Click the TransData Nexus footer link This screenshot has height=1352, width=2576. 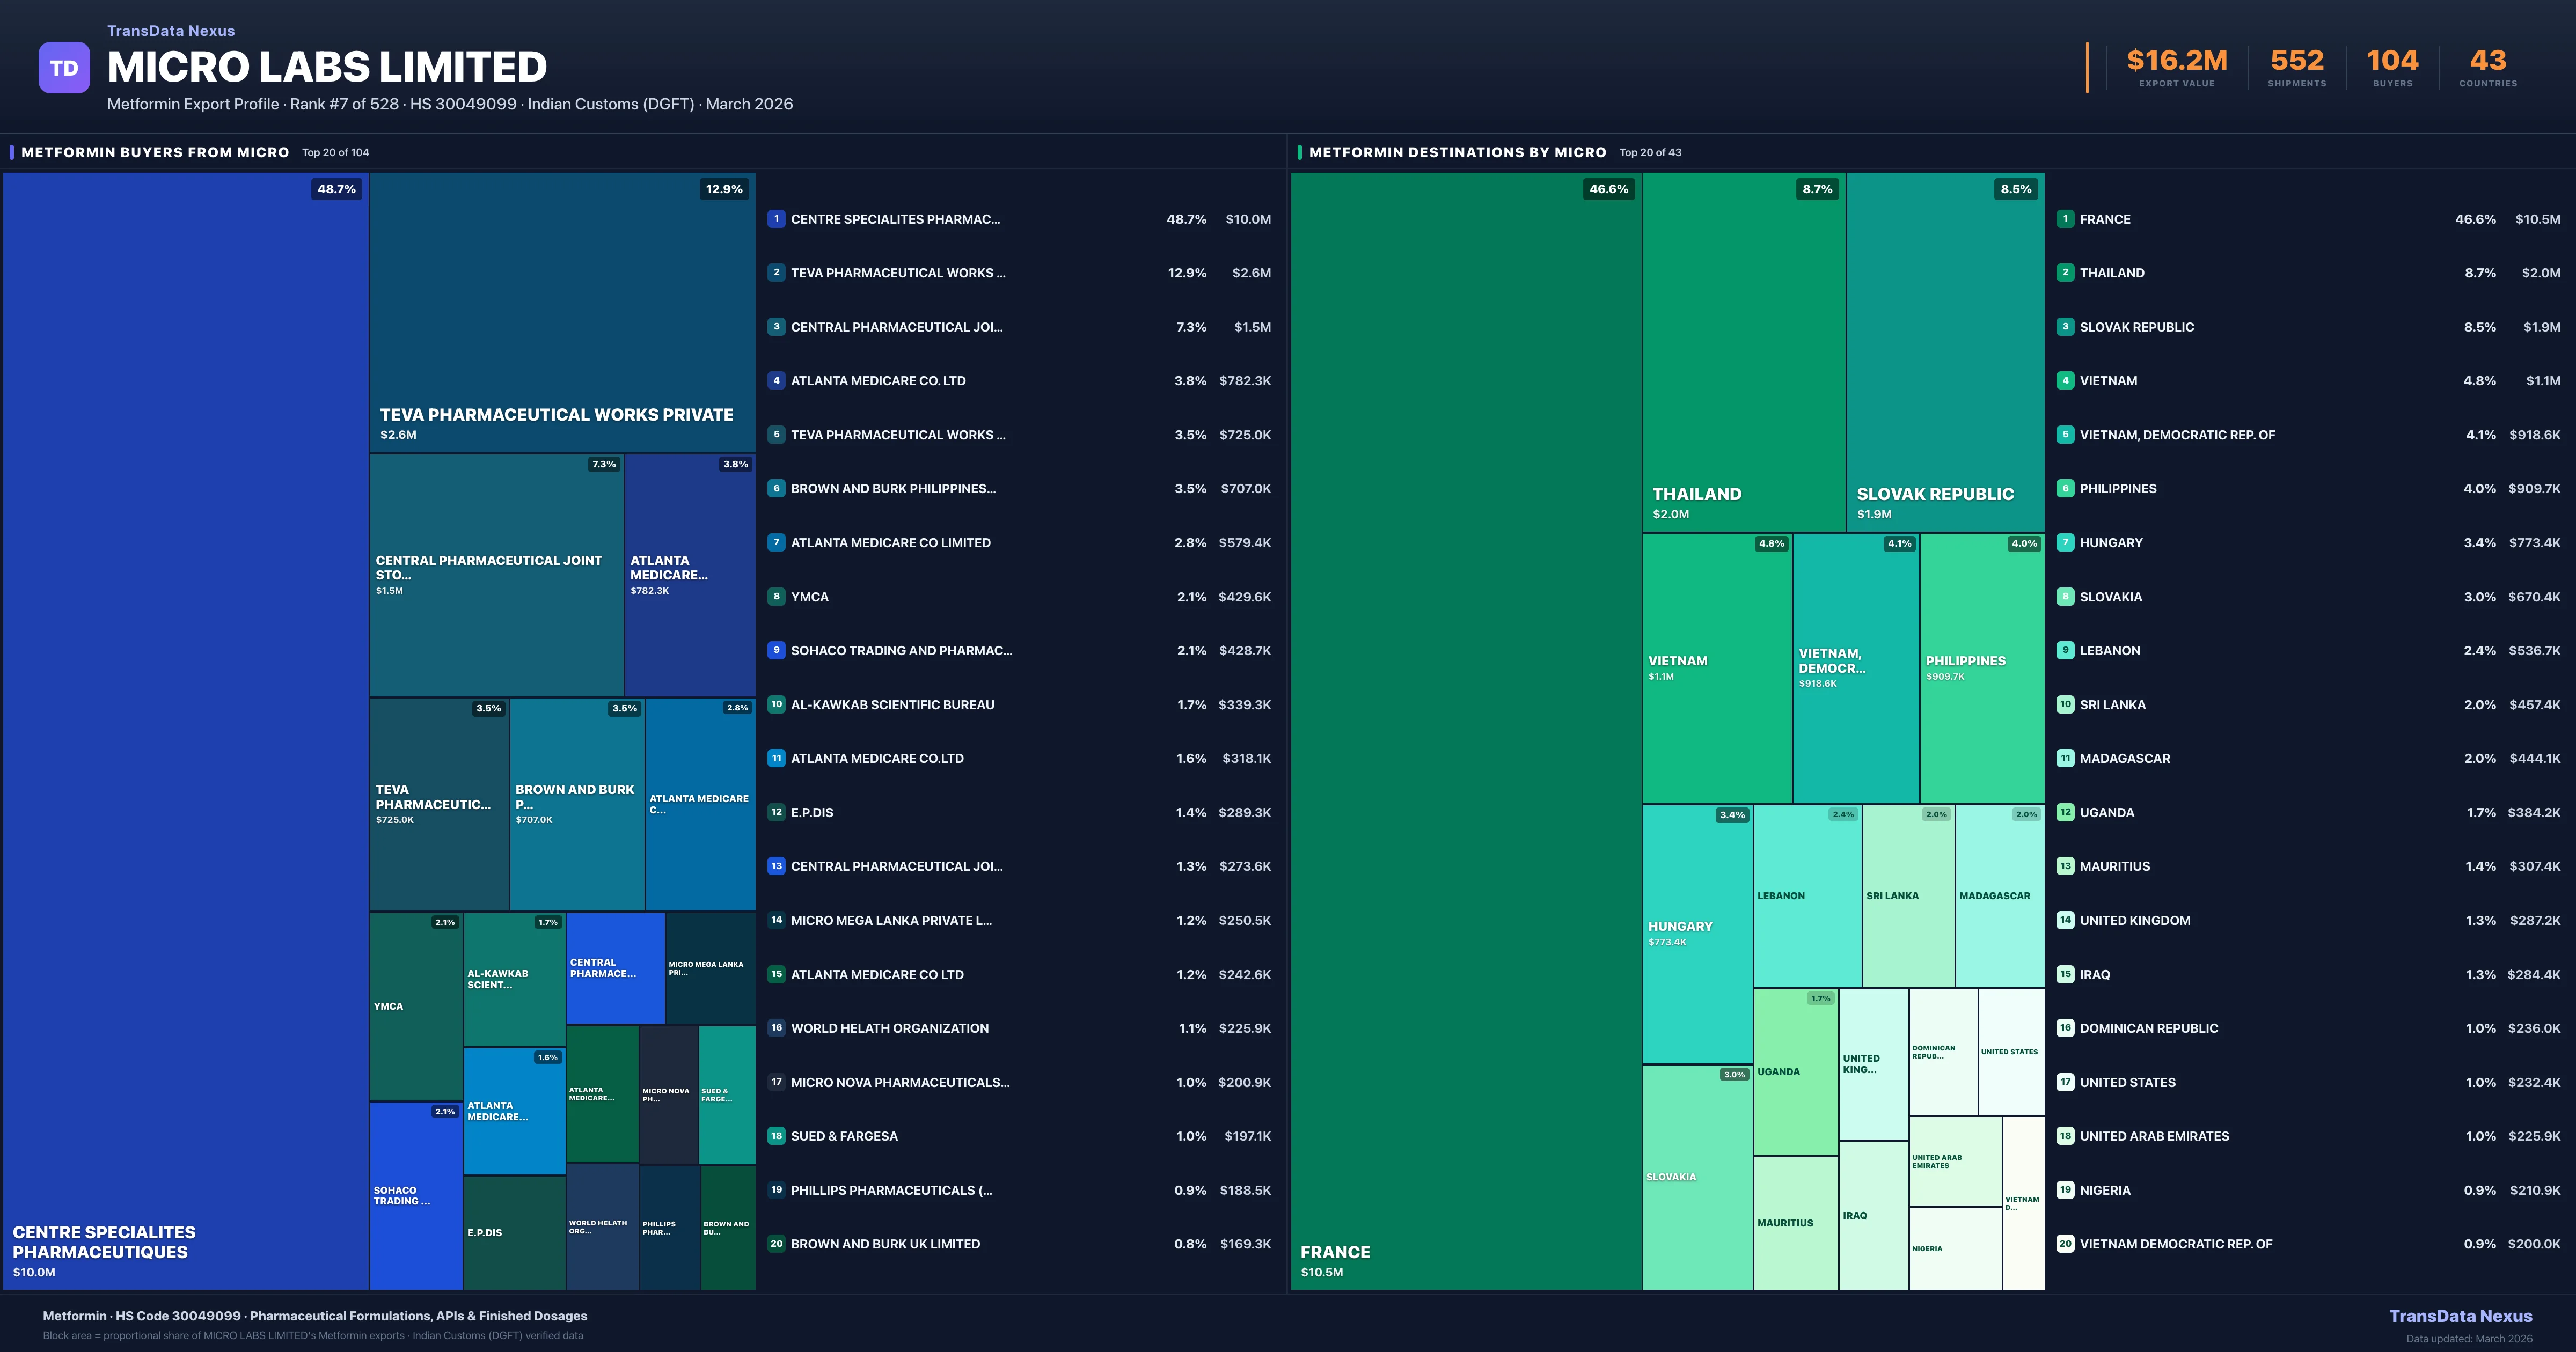click(2461, 1315)
